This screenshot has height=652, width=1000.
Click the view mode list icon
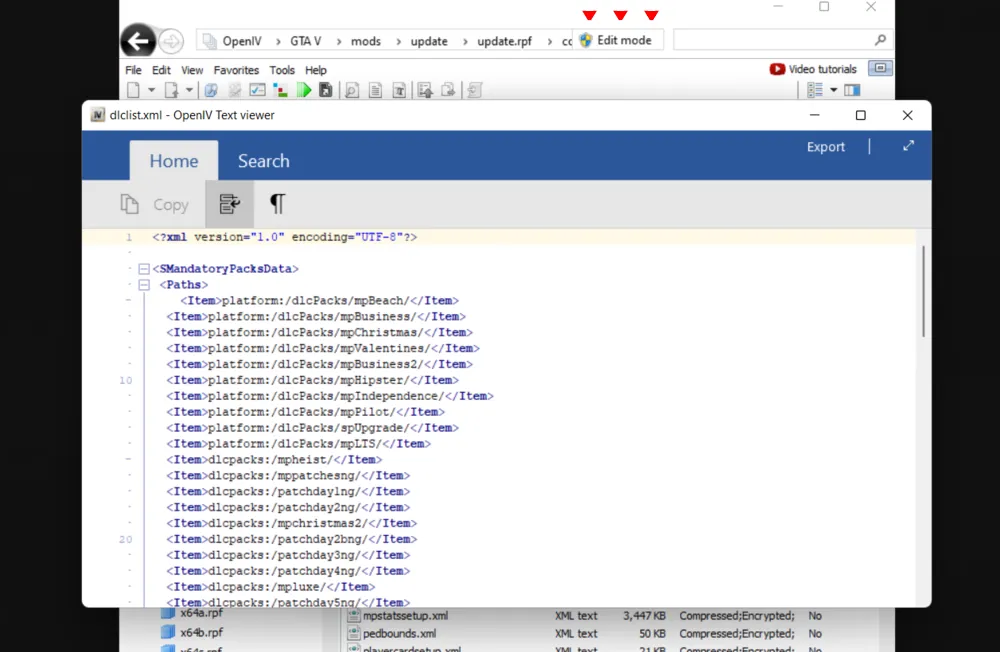pos(815,90)
